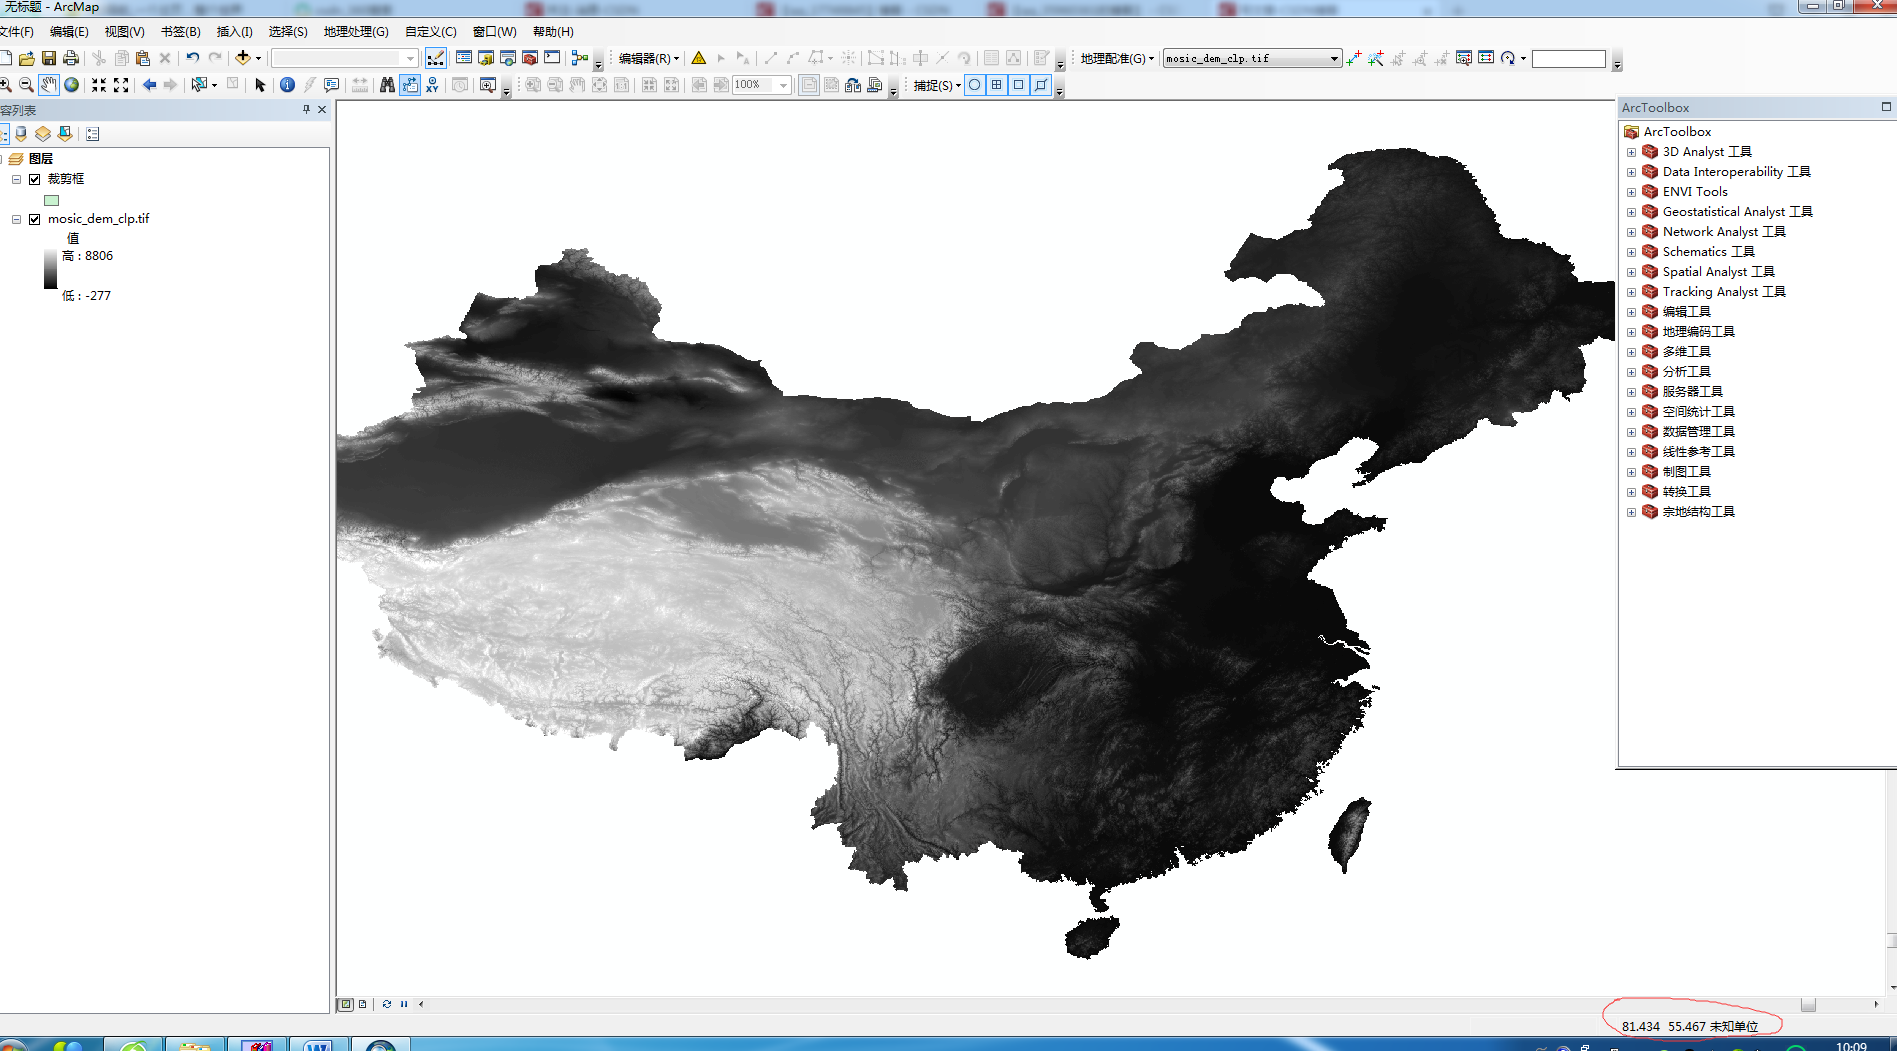Image resolution: width=1897 pixels, height=1051 pixels.
Task: Toggle visibility of 裁剪框 layer checkbox
Action: point(35,179)
